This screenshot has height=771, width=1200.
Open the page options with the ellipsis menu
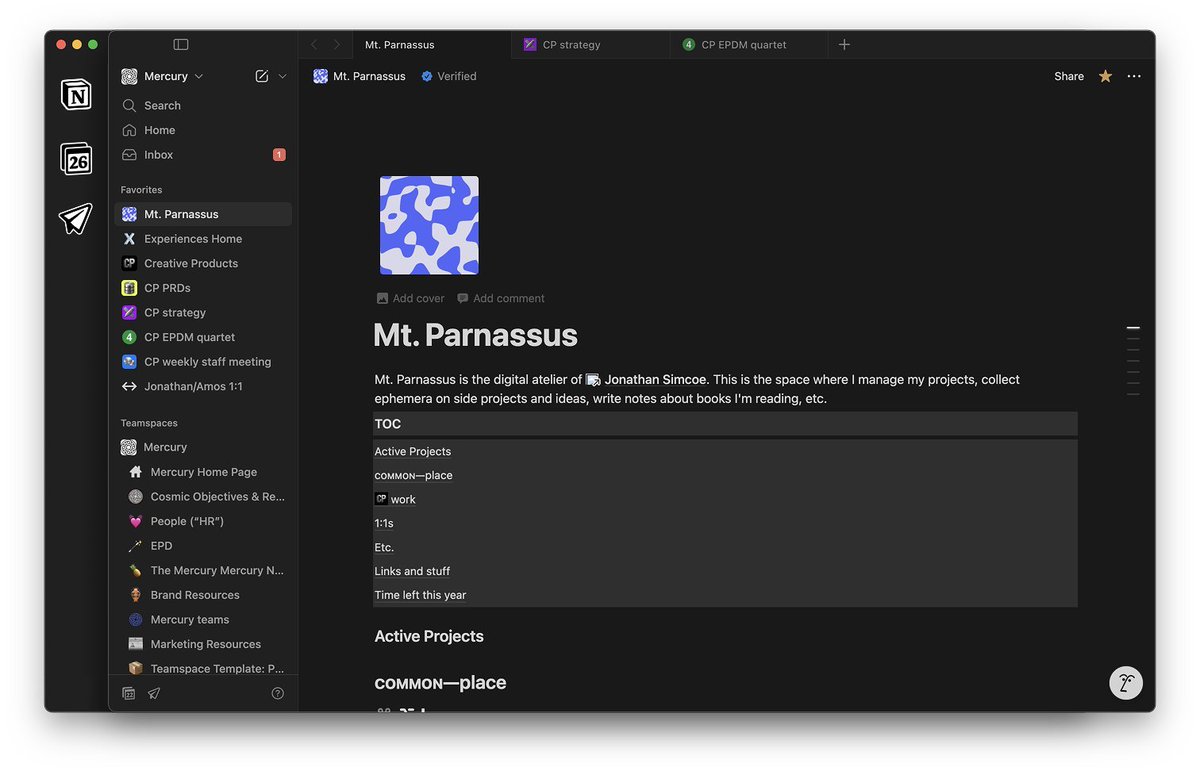[1133, 76]
